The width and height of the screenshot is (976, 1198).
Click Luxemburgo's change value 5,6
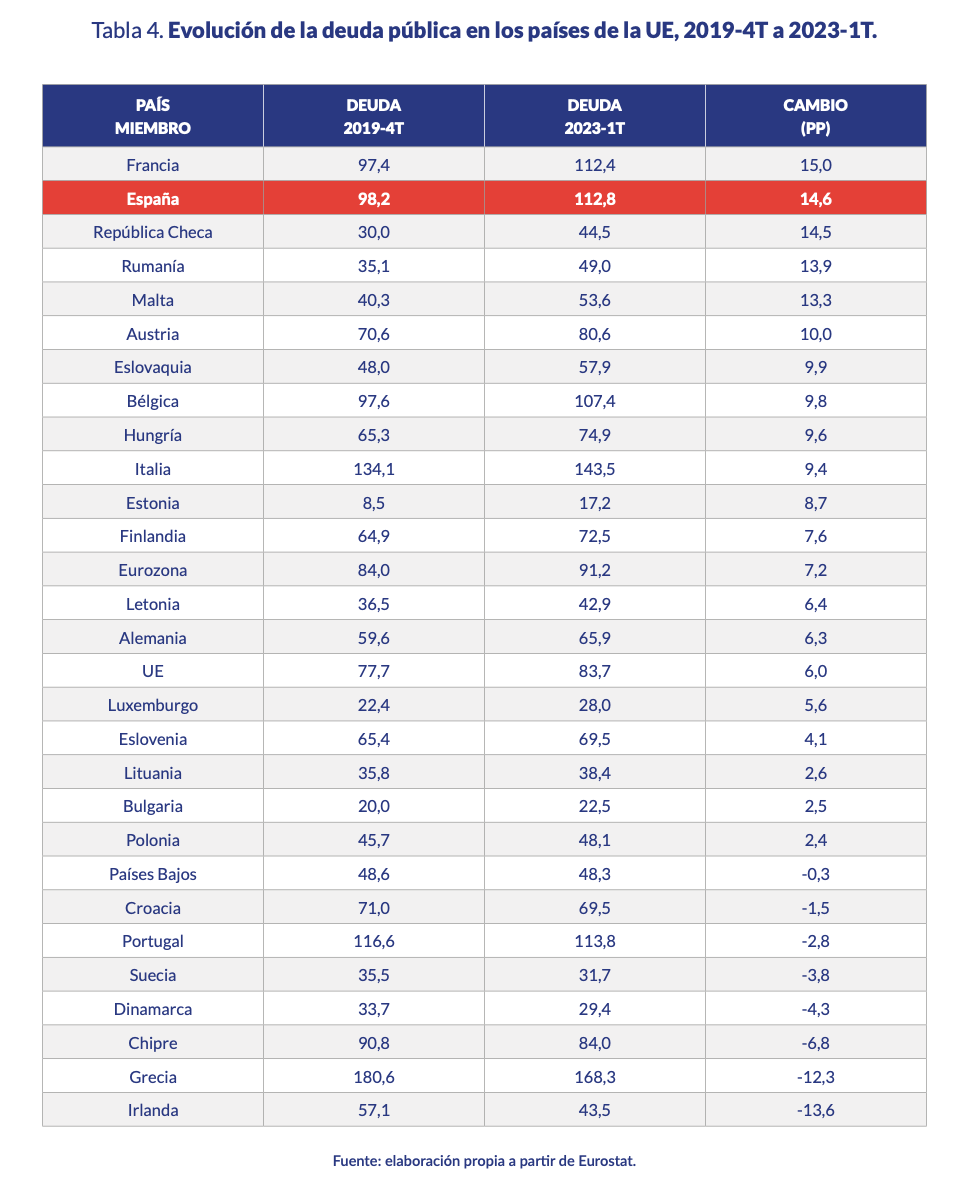tap(815, 705)
